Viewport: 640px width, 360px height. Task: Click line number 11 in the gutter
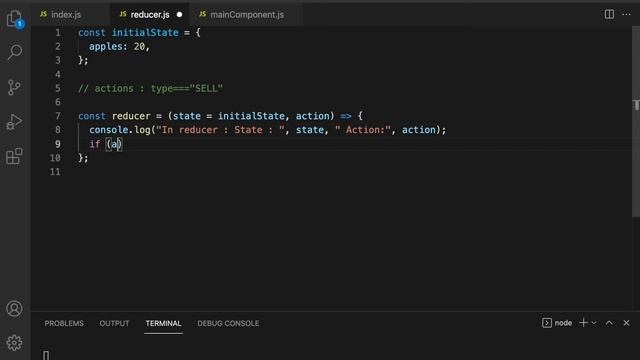(55, 172)
